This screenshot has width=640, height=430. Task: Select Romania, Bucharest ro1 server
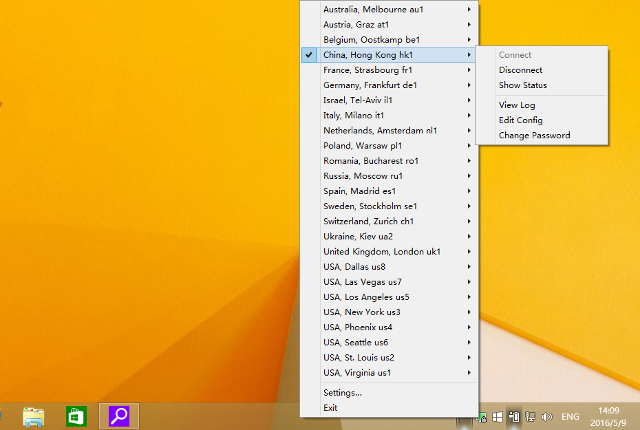[389, 161]
